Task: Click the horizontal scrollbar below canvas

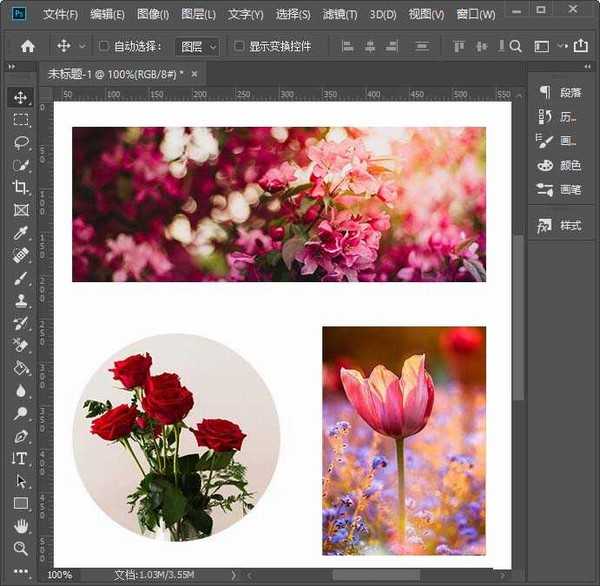Action: point(375,575)
